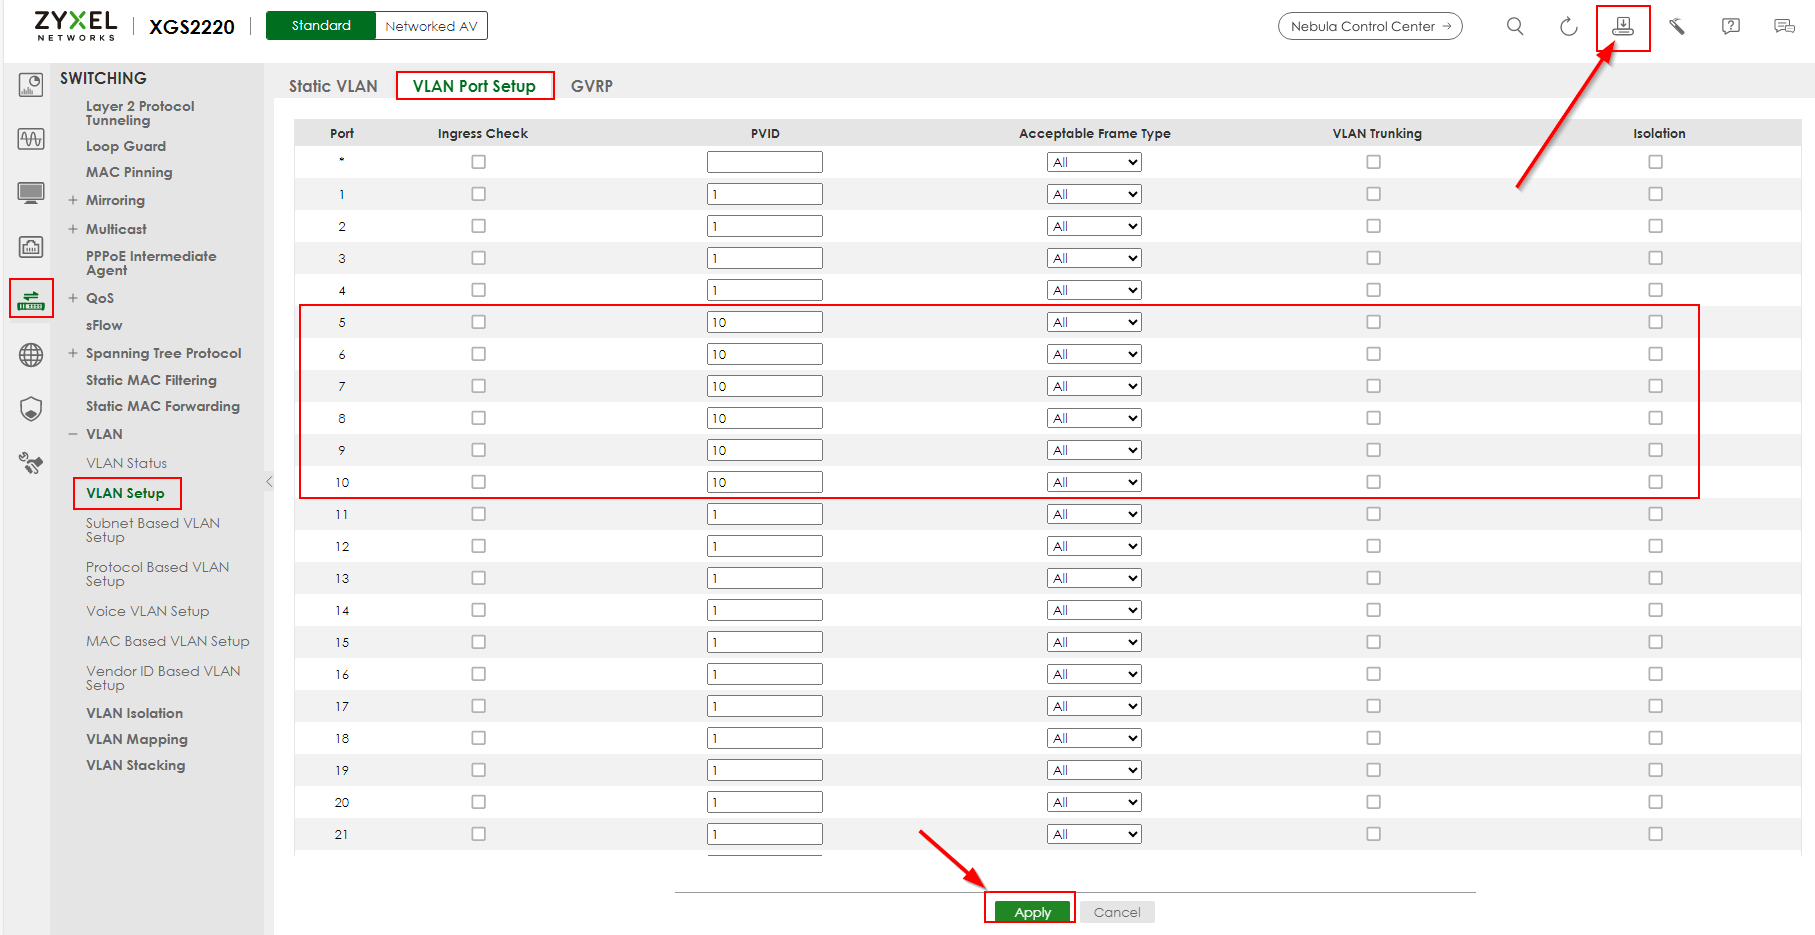Save the configuration via the highlighted save icon
The height and width of the screenshot is (935, 1815).
(x=1622, y=26)
